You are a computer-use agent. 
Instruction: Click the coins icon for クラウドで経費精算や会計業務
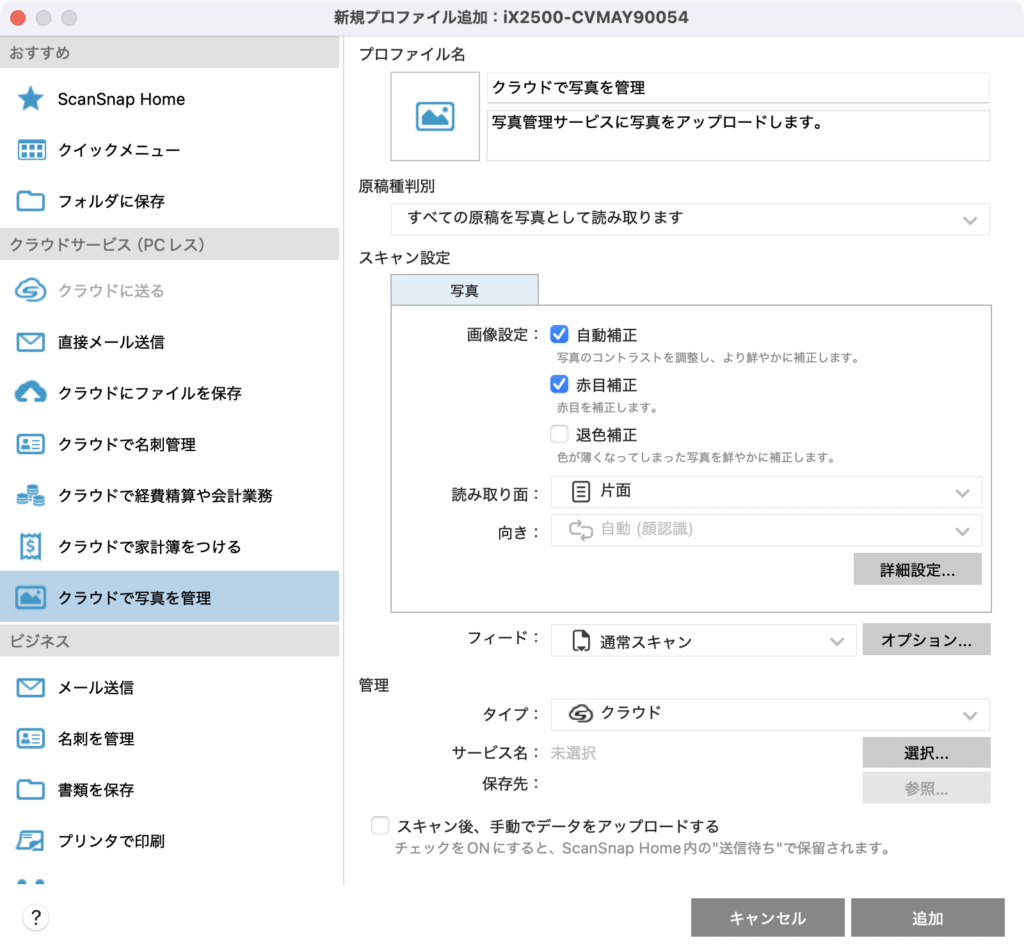click(31, 495)
